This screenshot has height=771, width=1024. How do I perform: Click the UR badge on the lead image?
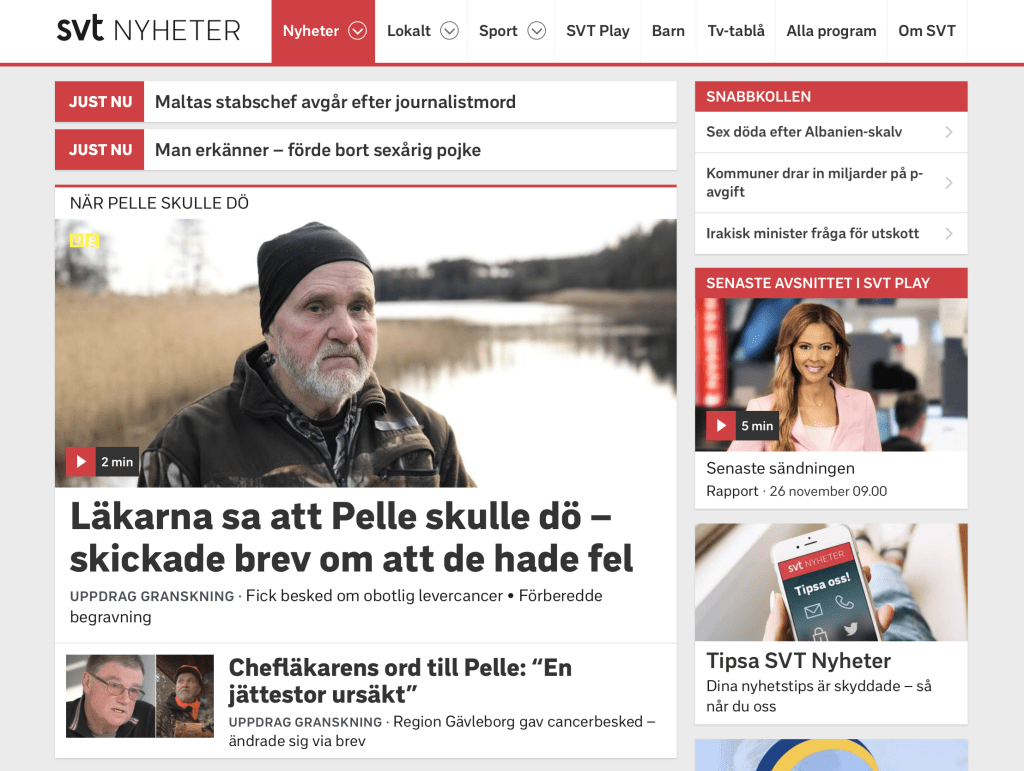tap(84, 240)
